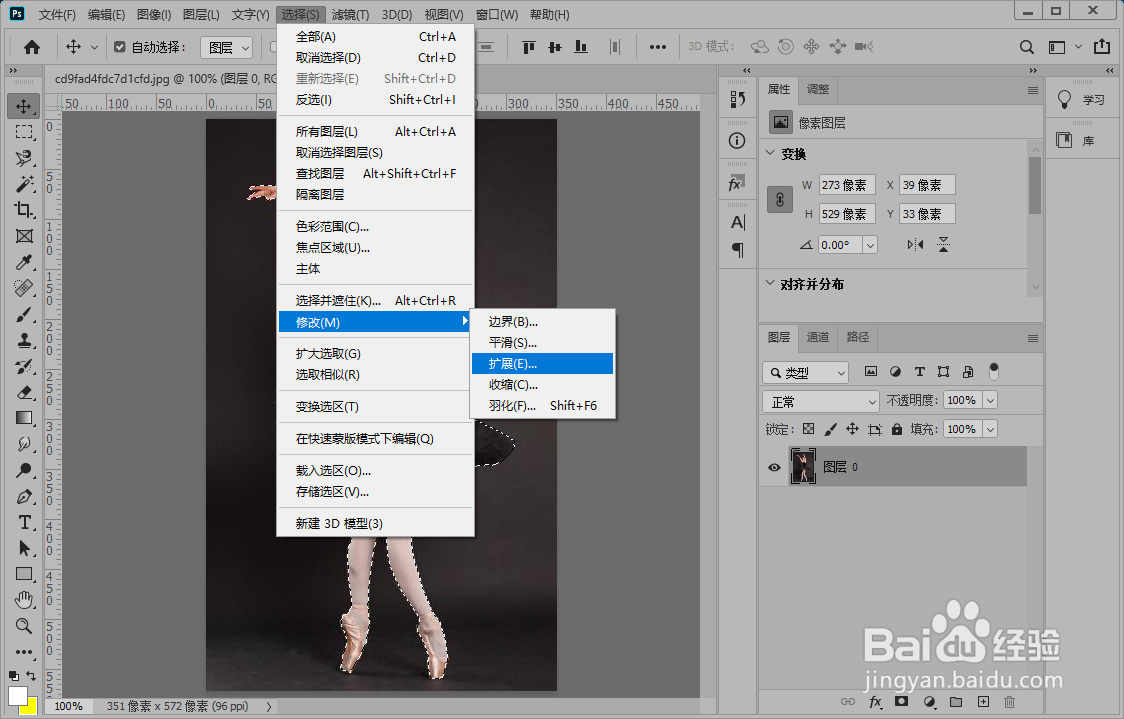Screen dimensions: 1124x719
Task: Flip horizontally in properties panel
Action: click(x=915, y=244)
